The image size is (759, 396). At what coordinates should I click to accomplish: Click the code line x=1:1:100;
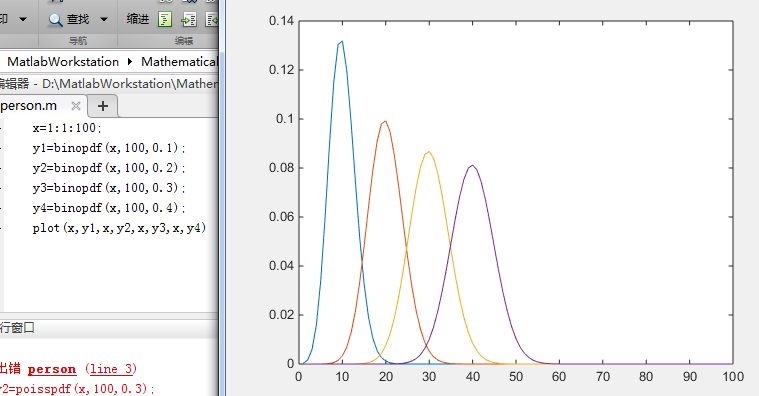click(x=67, y=128)
